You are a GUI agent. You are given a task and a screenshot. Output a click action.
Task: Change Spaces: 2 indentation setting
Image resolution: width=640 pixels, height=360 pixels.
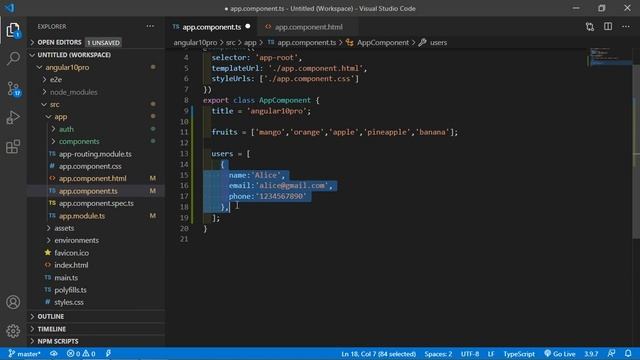[x=438, y=354]
